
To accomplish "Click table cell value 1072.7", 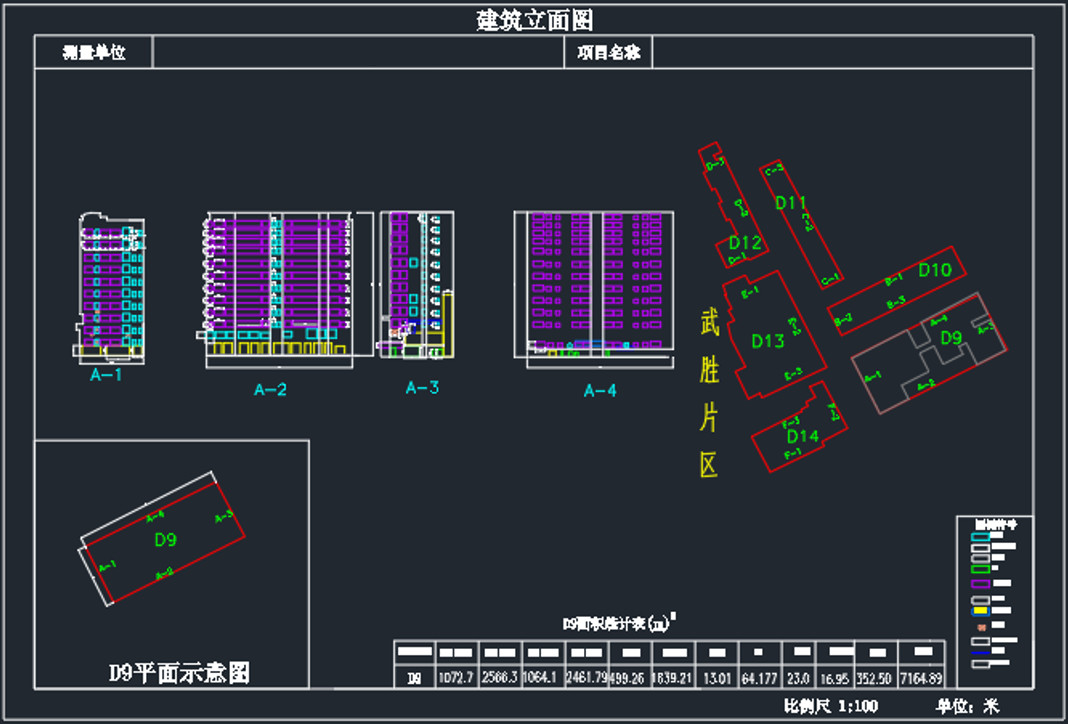I will (456, 678).
